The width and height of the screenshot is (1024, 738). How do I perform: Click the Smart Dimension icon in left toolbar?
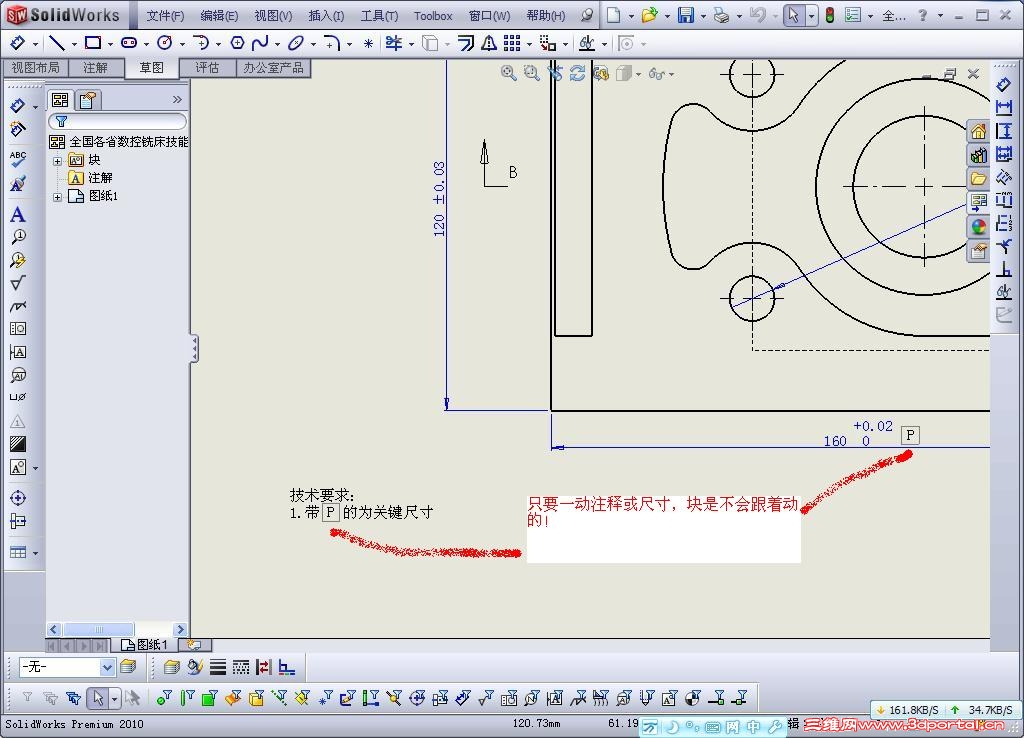click(18, 105)
